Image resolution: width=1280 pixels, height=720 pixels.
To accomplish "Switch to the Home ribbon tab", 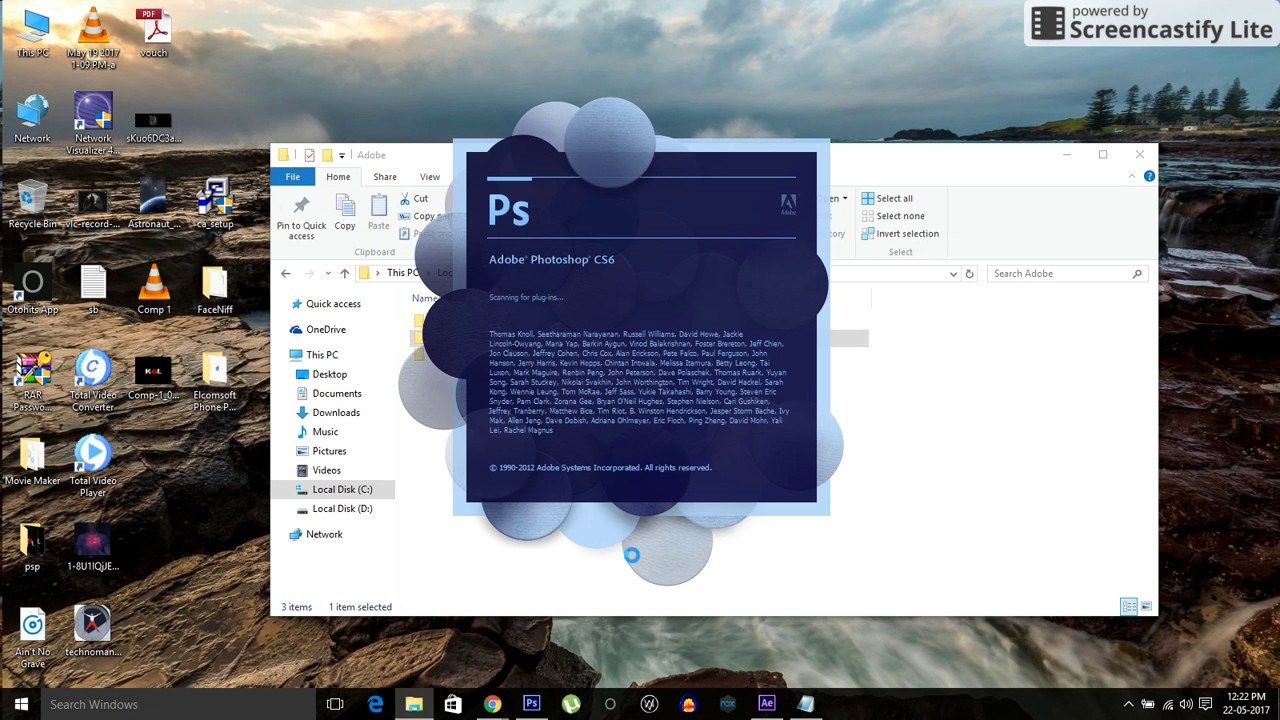I will tap(338, 177).
